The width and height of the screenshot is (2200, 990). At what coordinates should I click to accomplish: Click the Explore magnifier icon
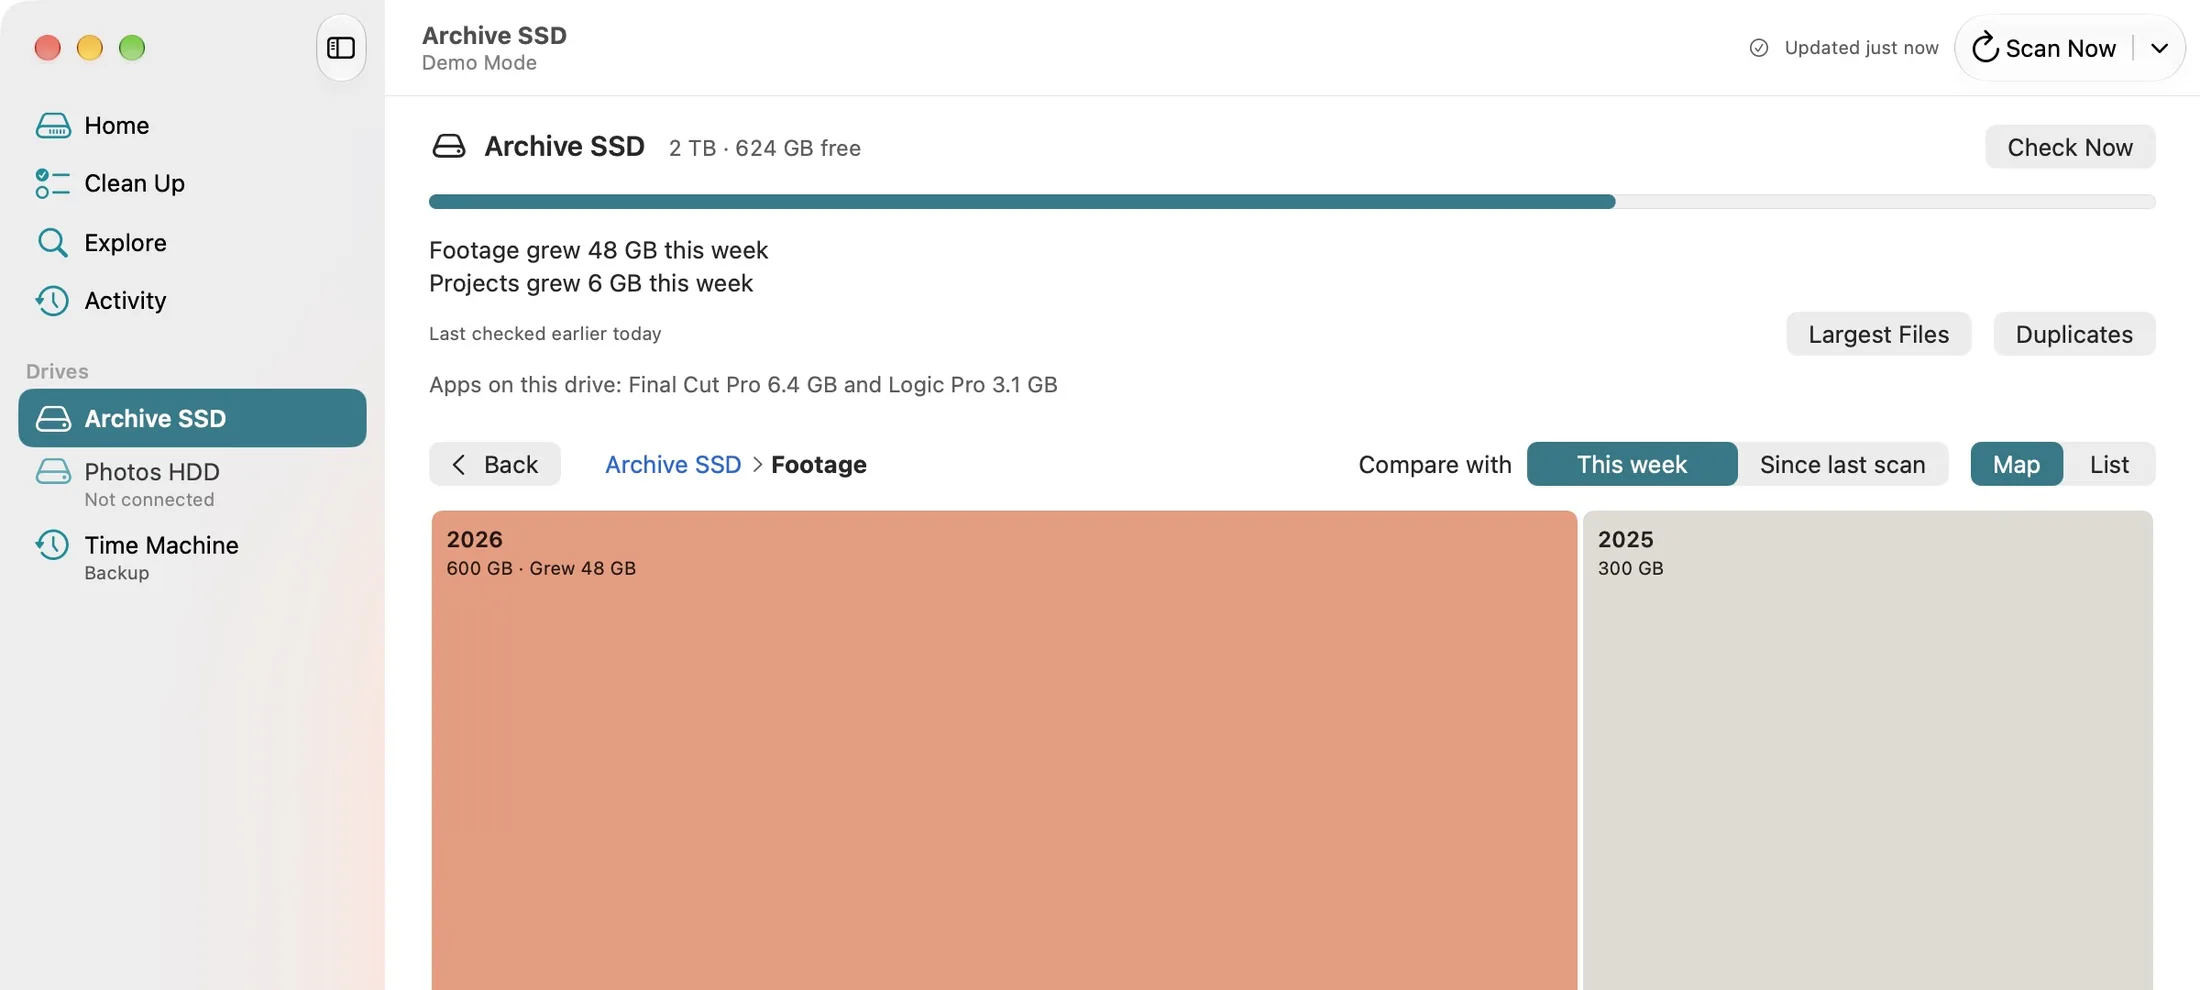coord(53,242)
